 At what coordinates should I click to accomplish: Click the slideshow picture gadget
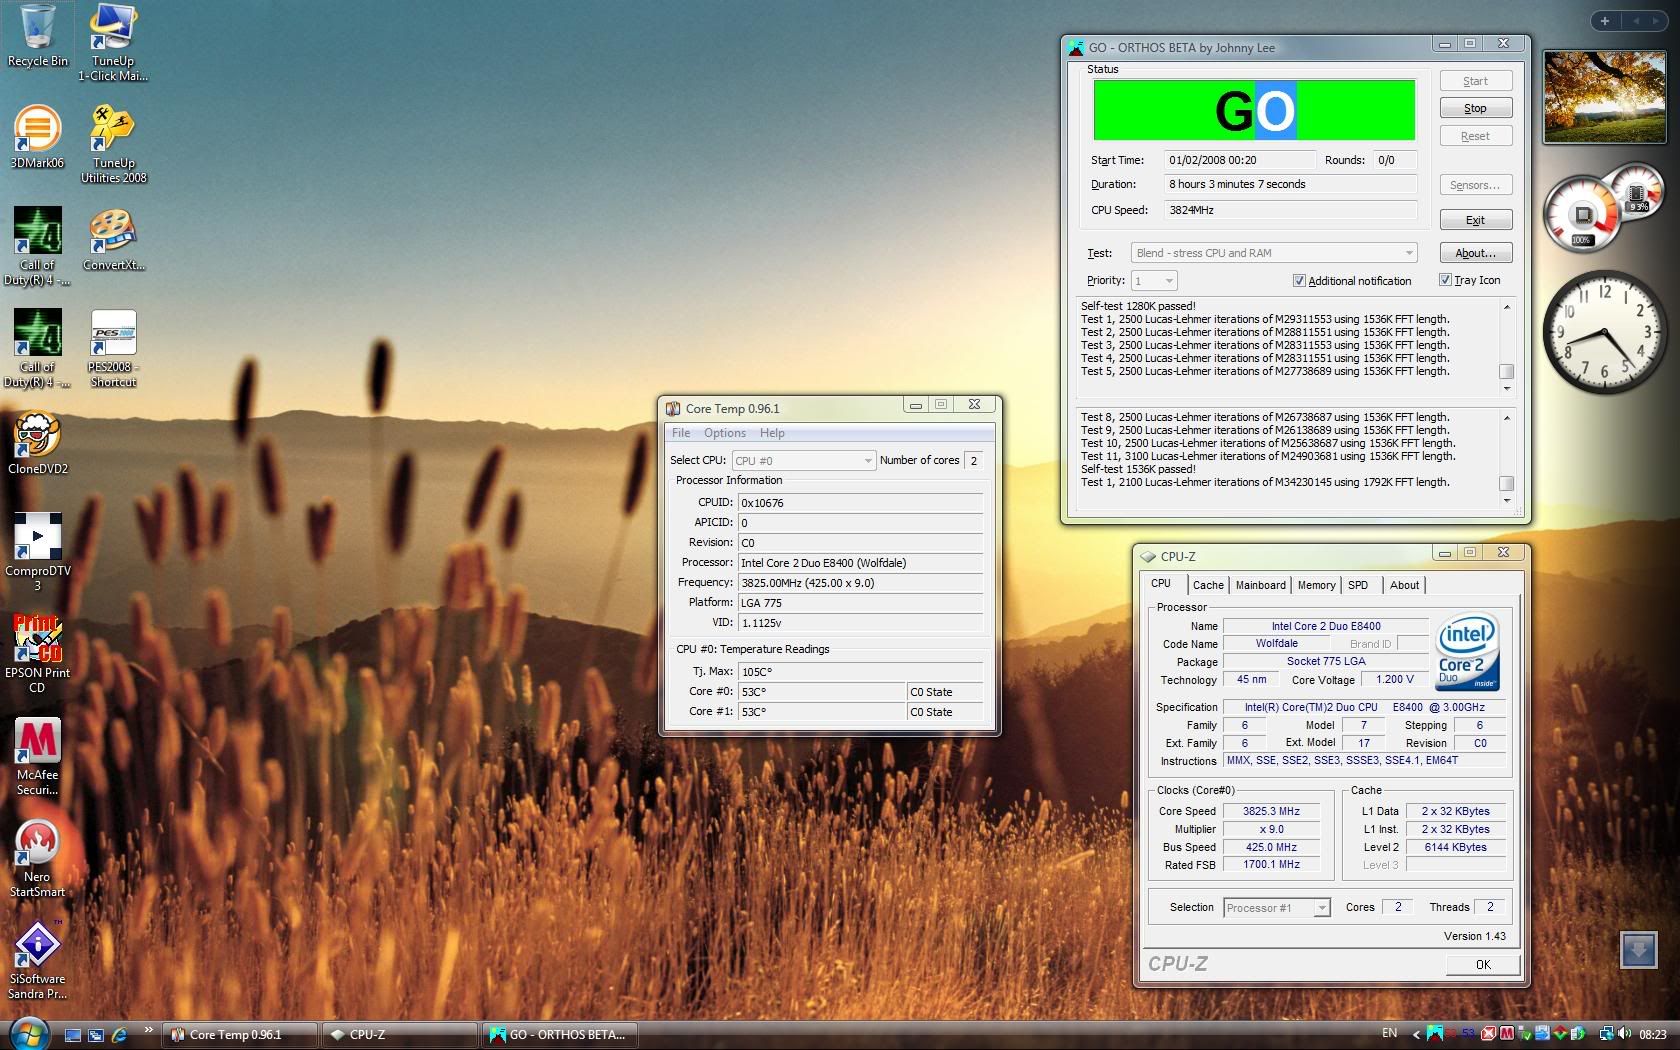pos(1604,97)
